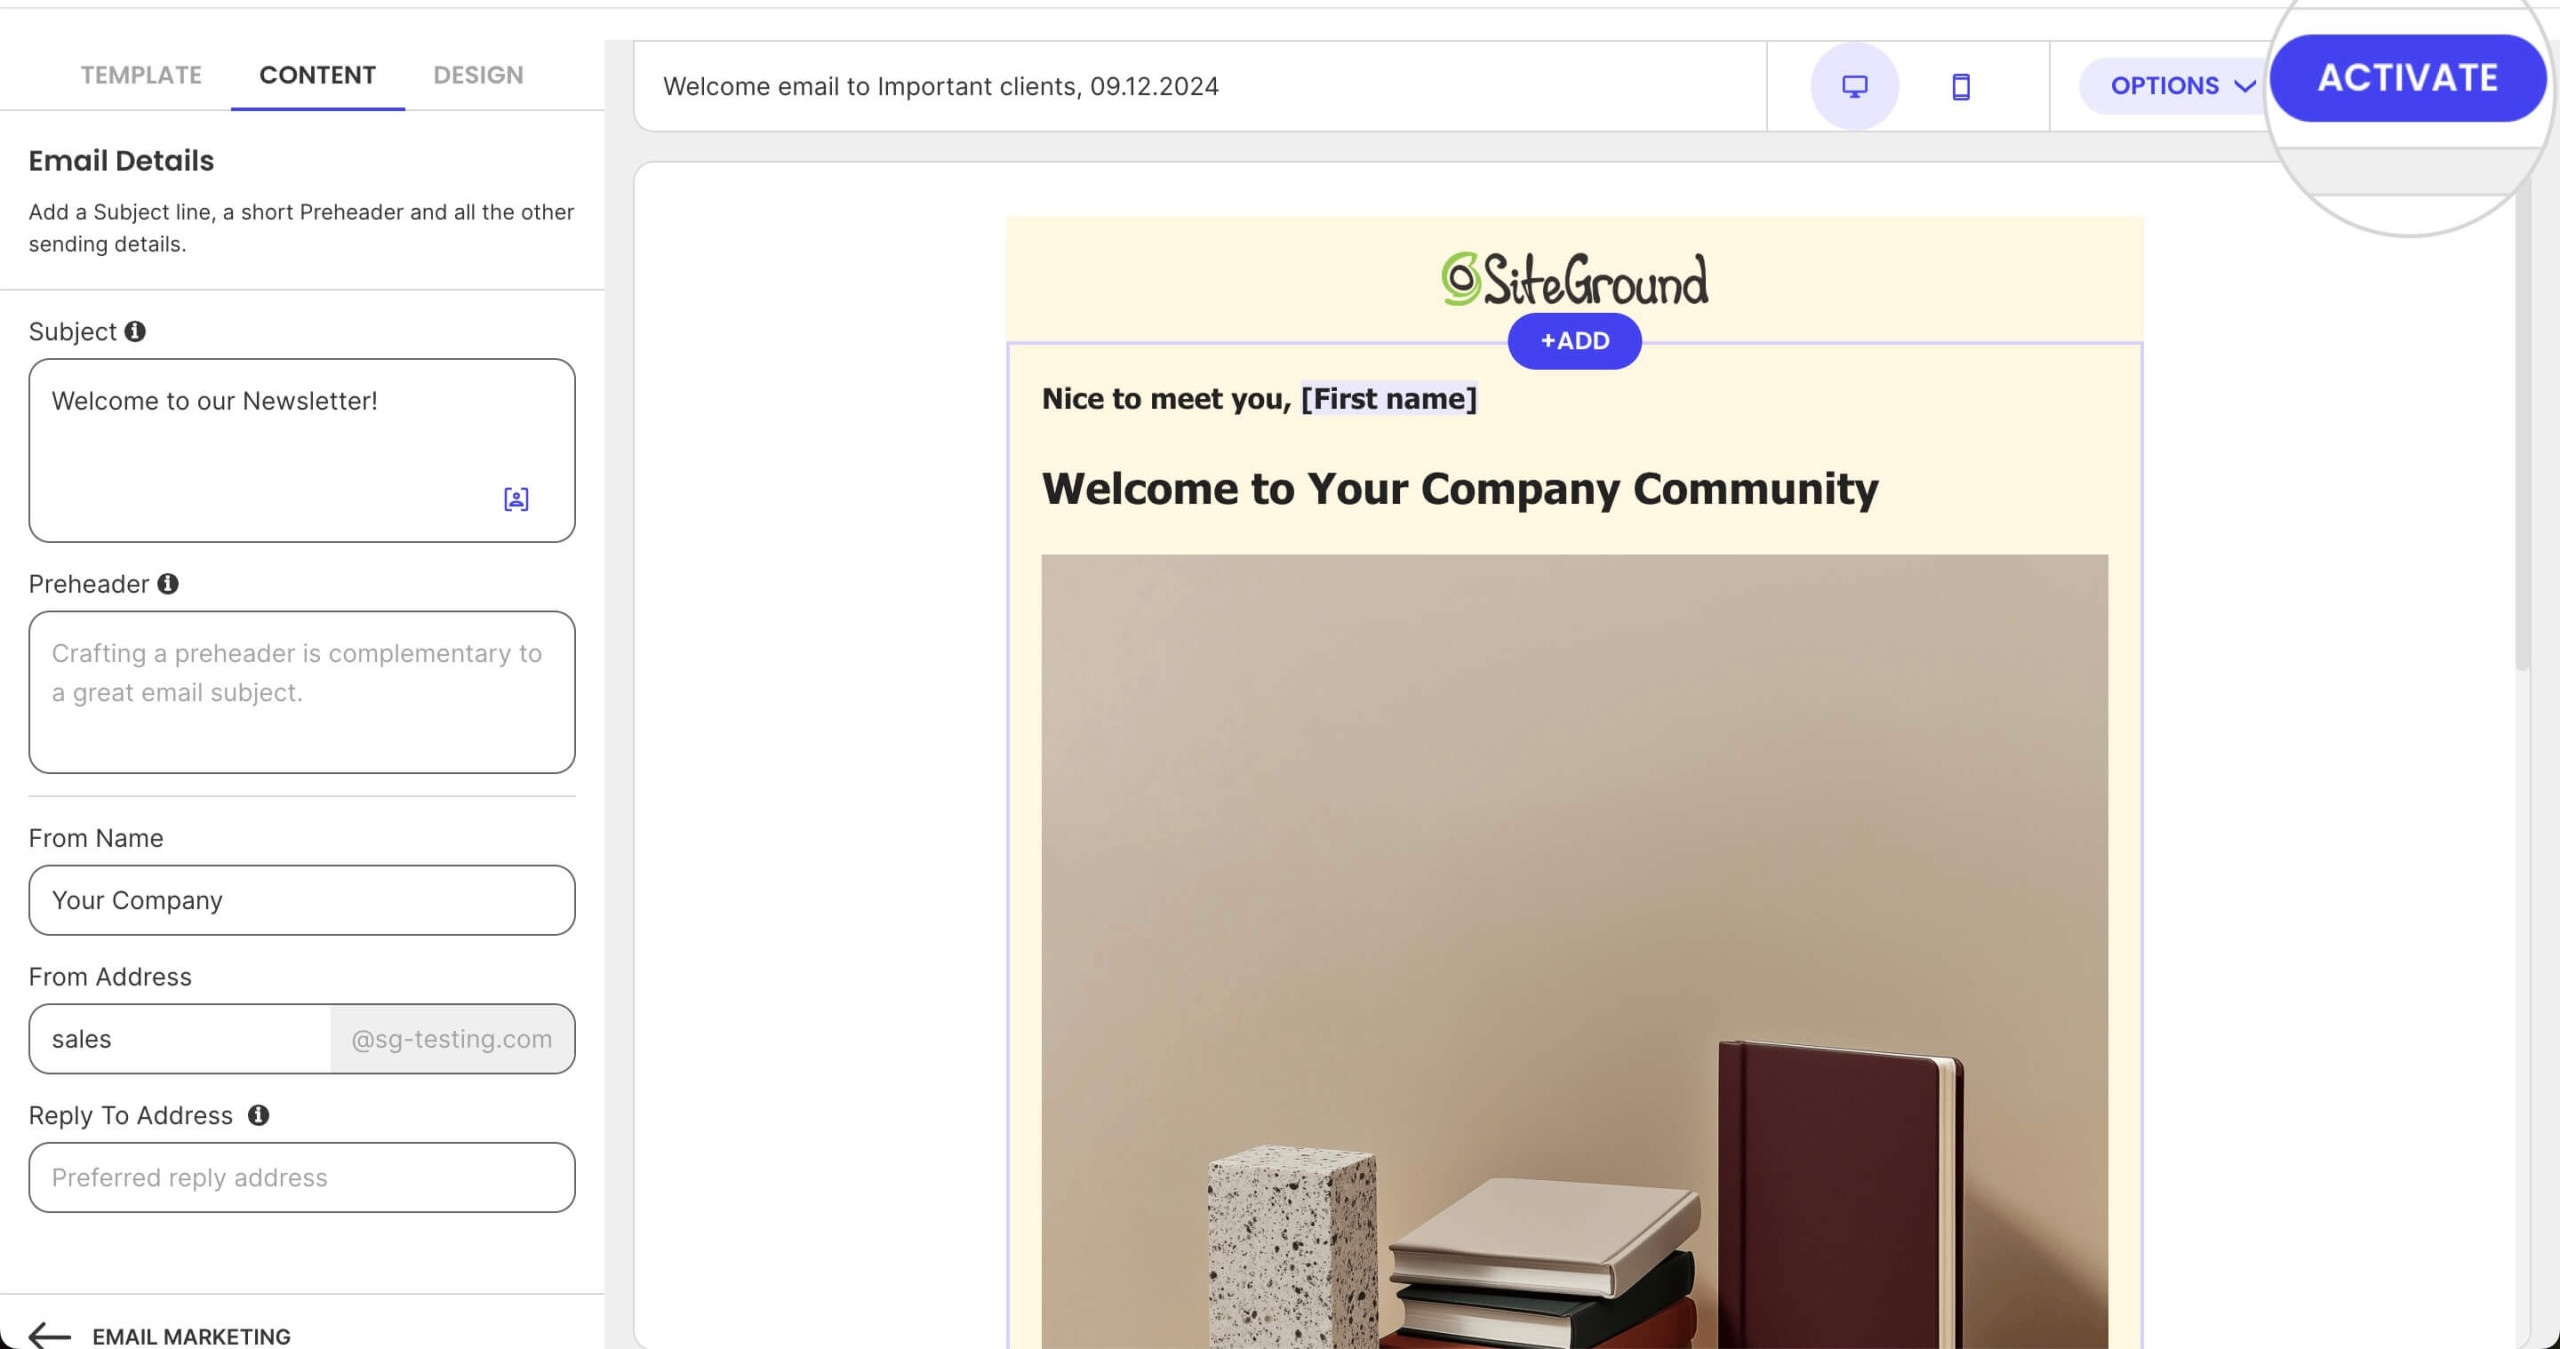Click the CONTENT tab

pos(318,74)
